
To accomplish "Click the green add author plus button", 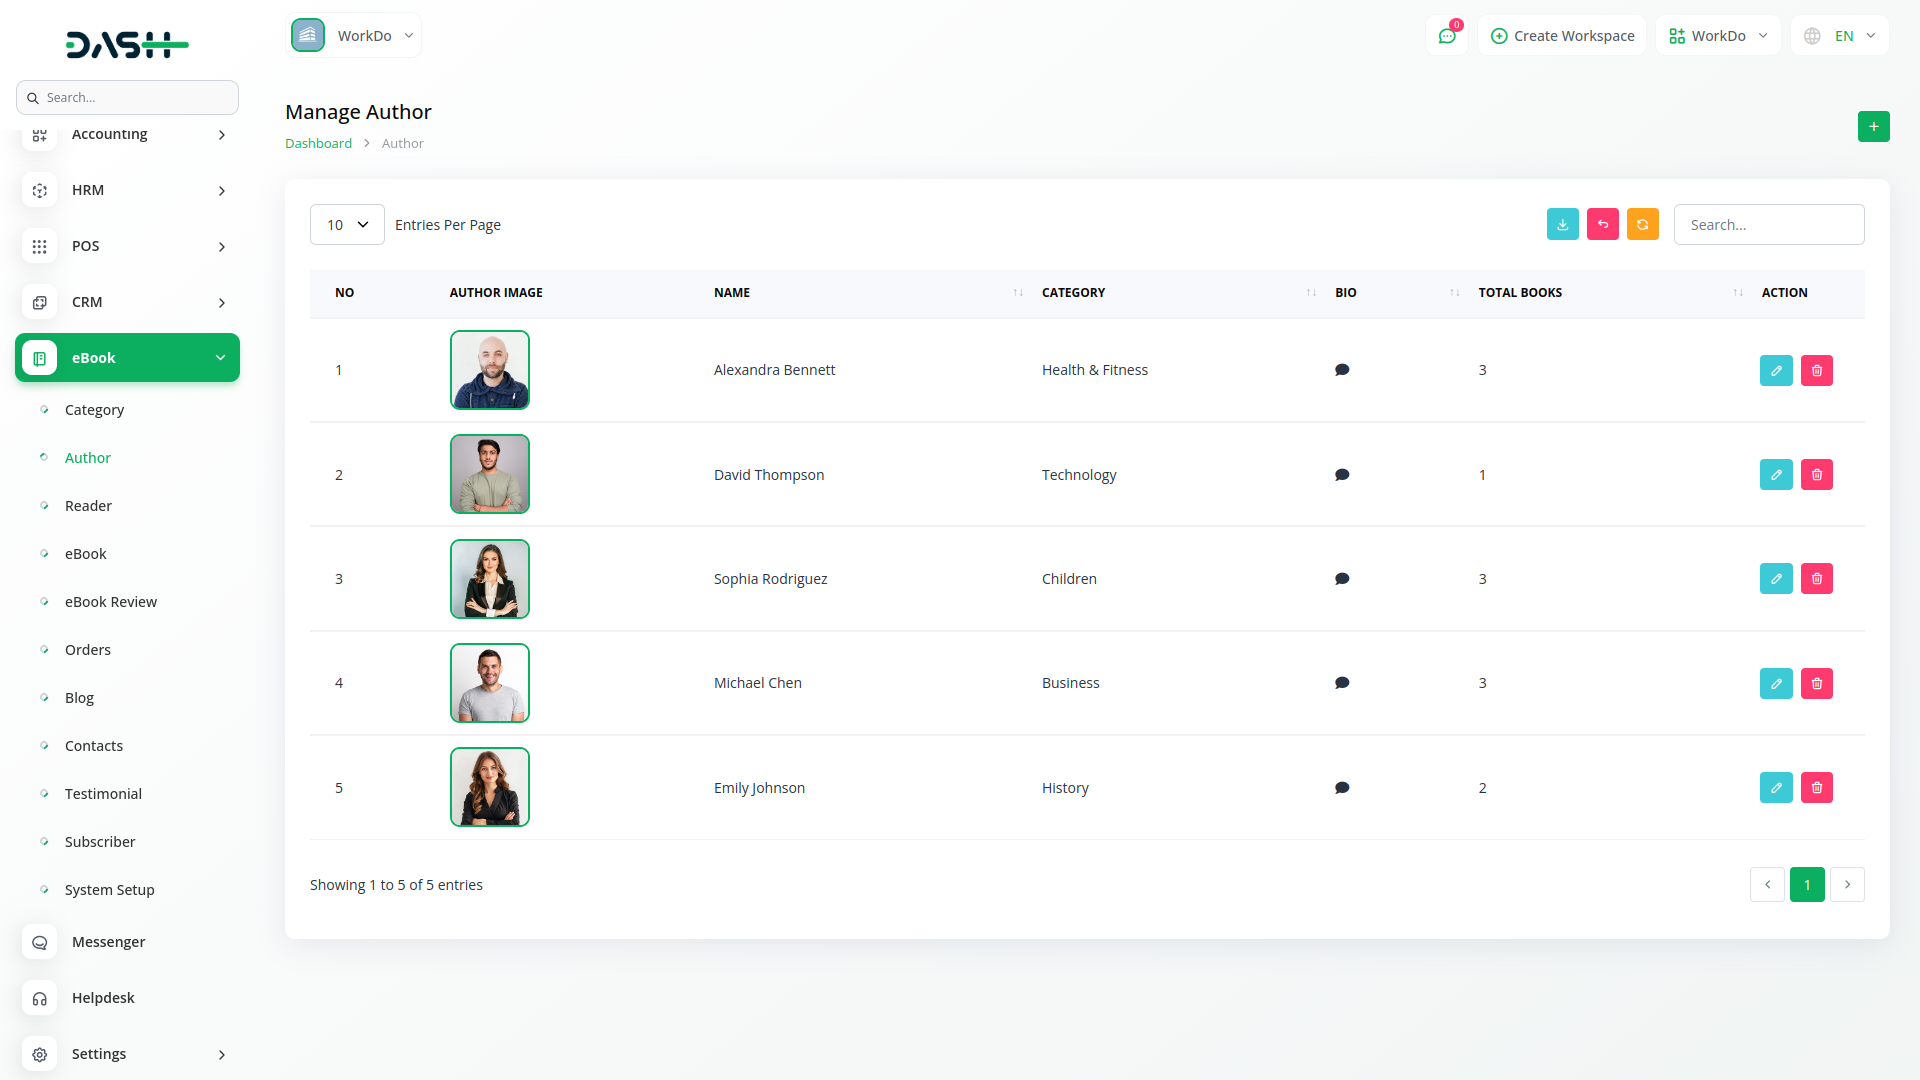I will (x=1873, y=127).
